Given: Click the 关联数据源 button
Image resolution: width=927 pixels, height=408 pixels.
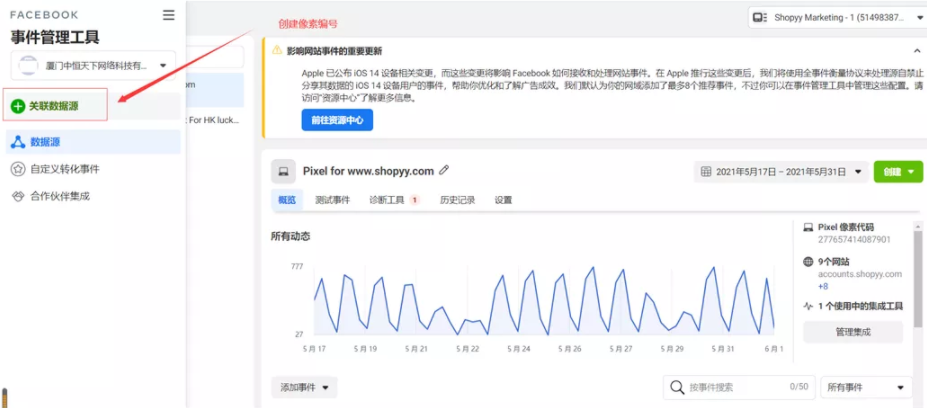Looking at the screenshot, I should 55,105.
